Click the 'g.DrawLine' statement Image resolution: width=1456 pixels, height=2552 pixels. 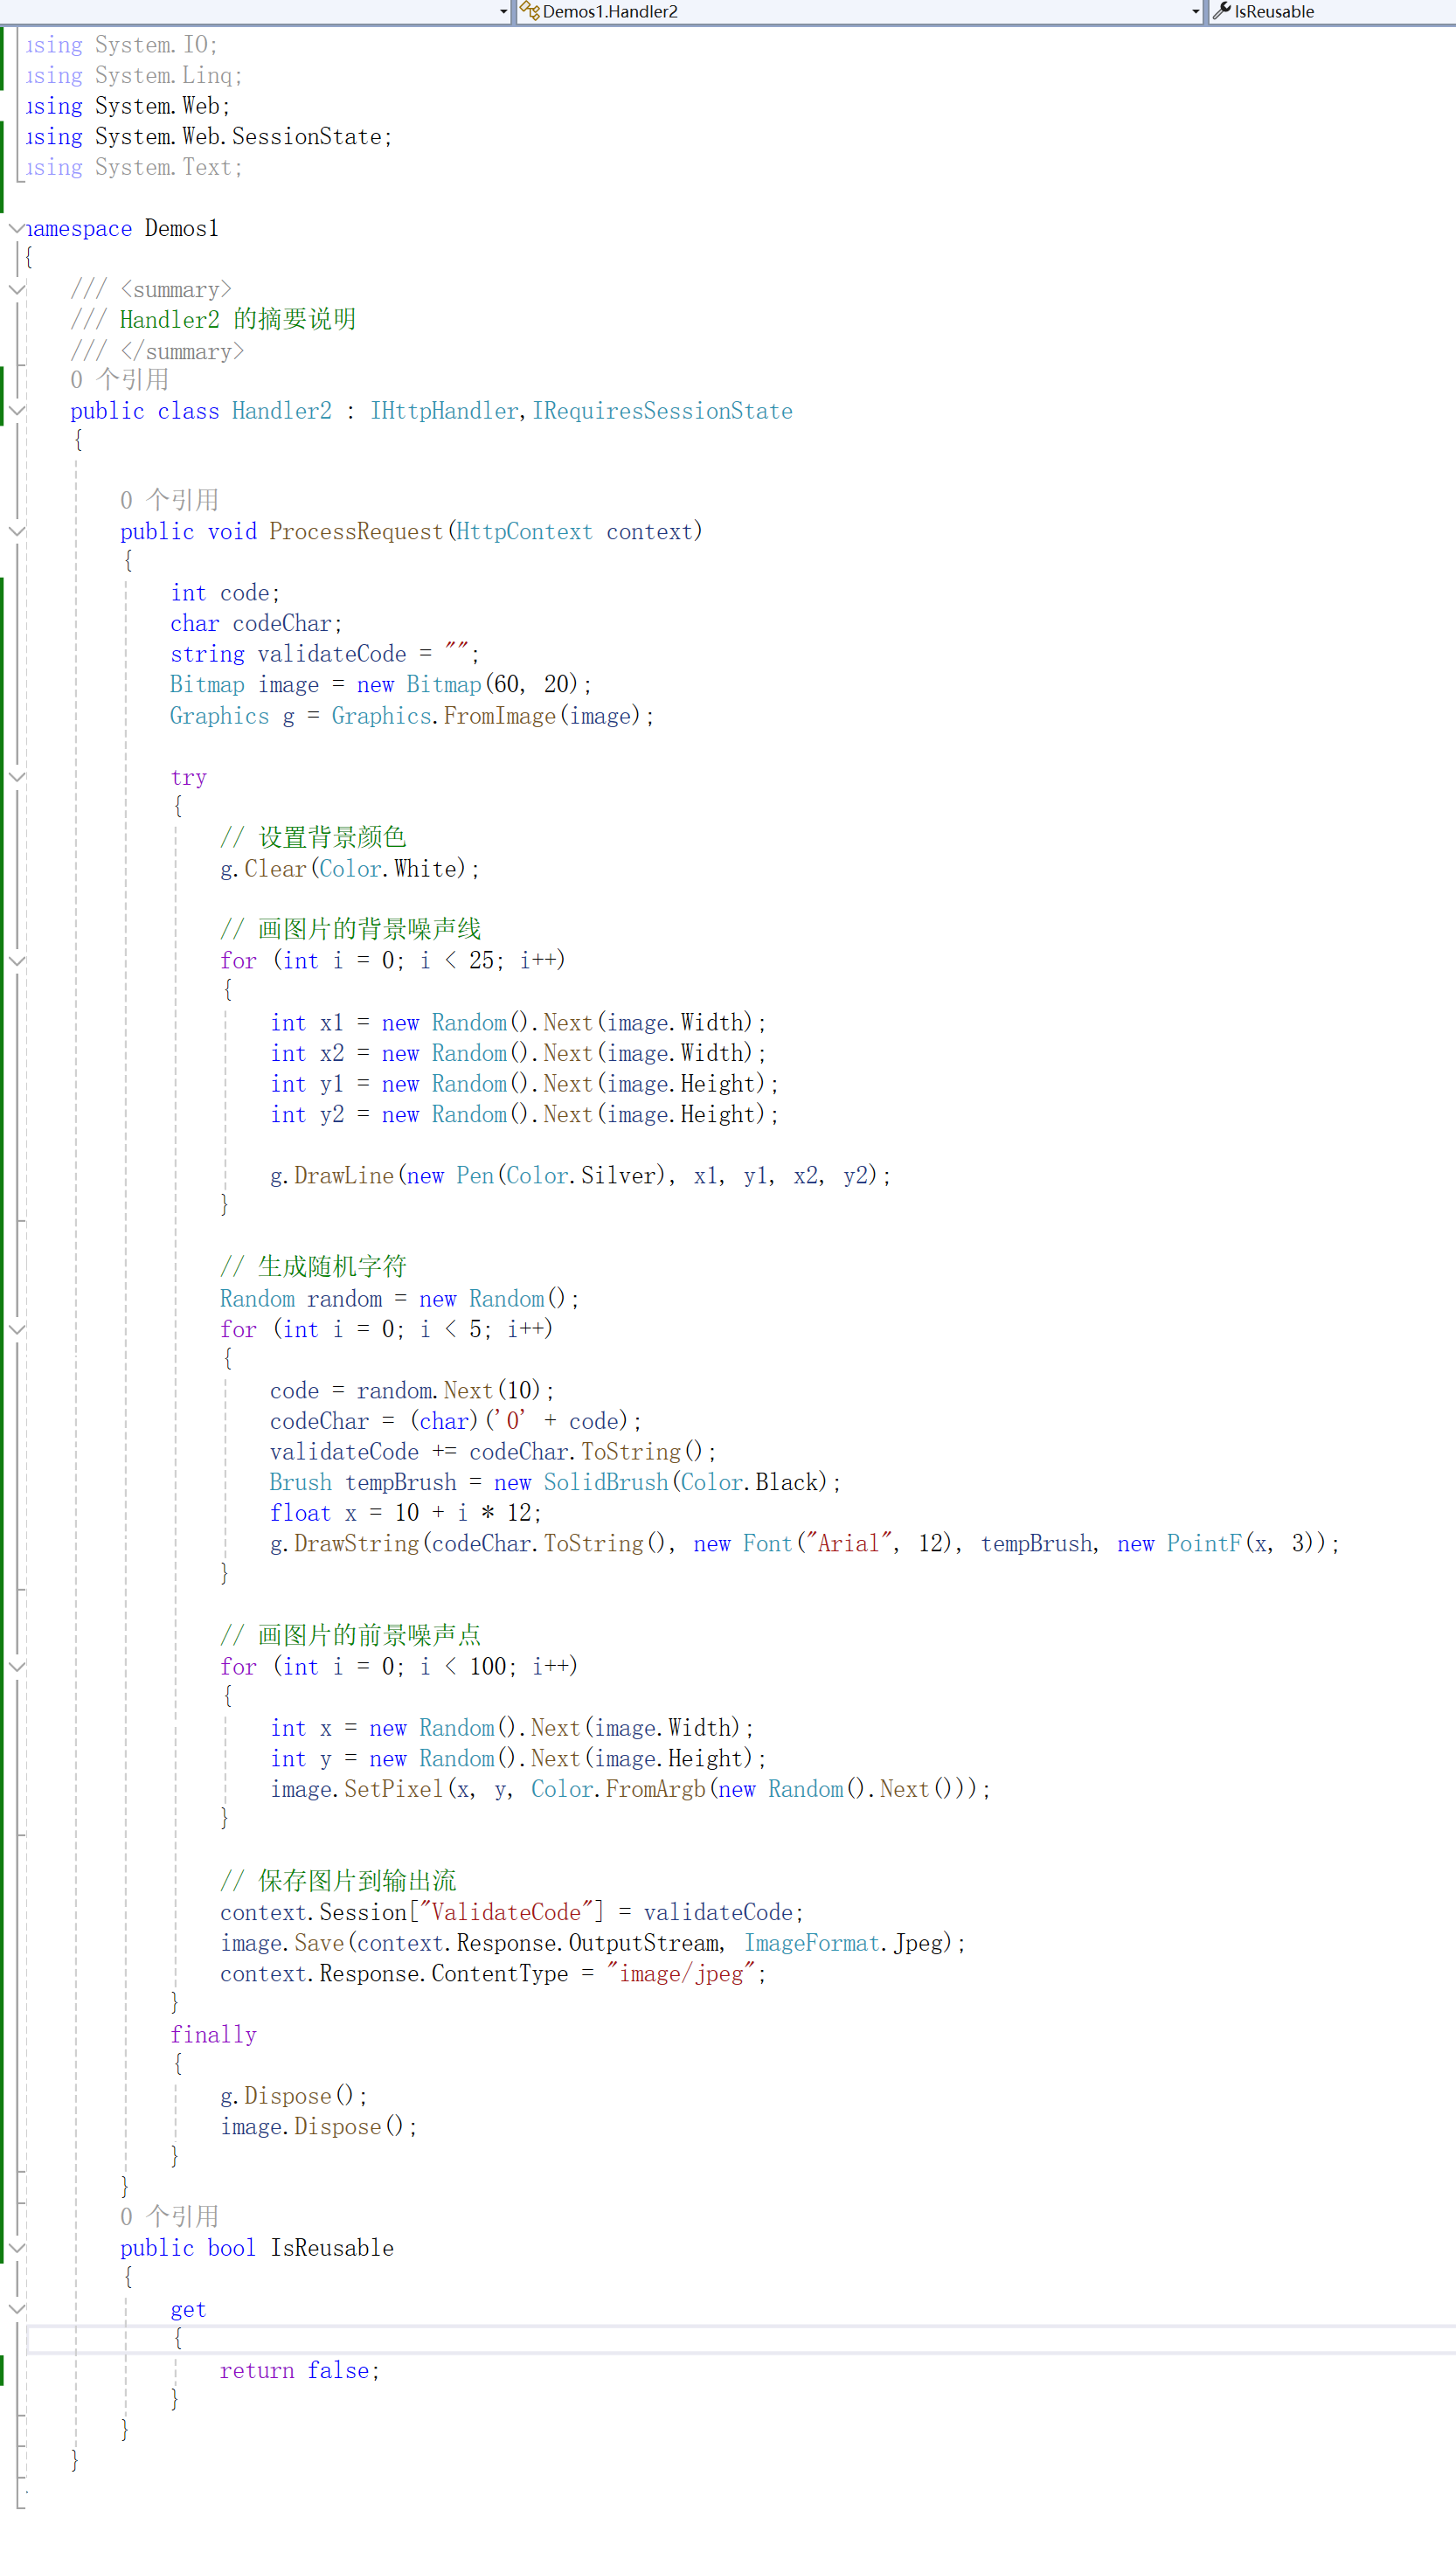point(580,1176)
